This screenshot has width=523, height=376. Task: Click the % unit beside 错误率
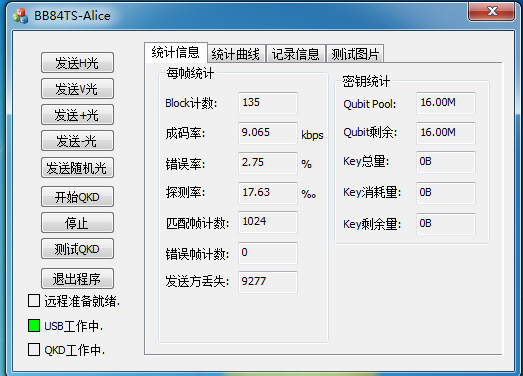click(307, 164)
